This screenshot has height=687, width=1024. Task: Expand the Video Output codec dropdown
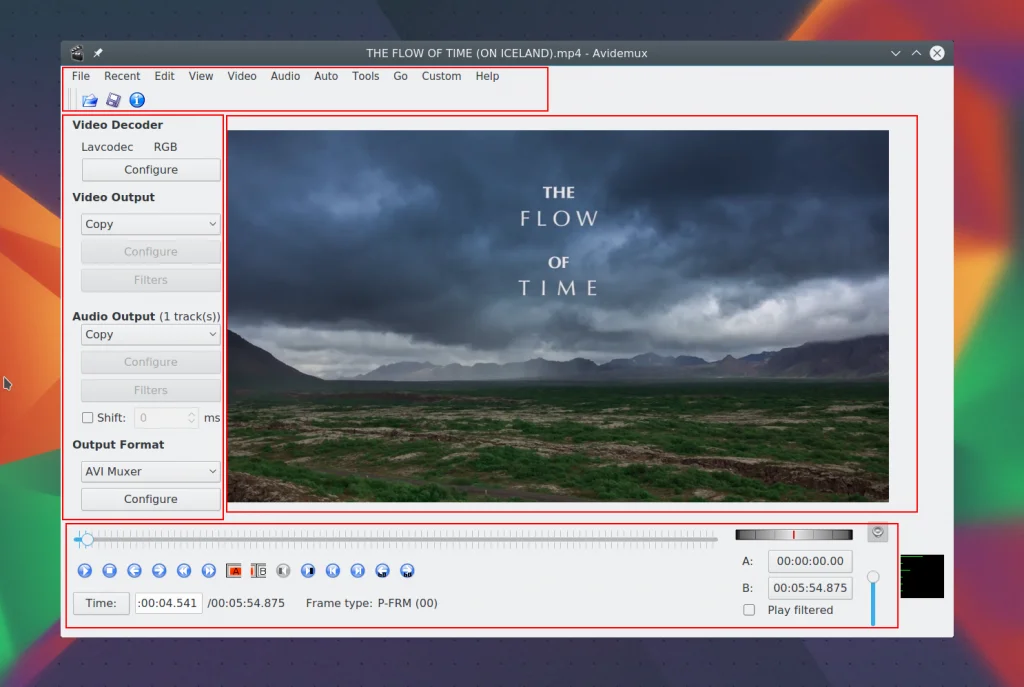point(150,225)
